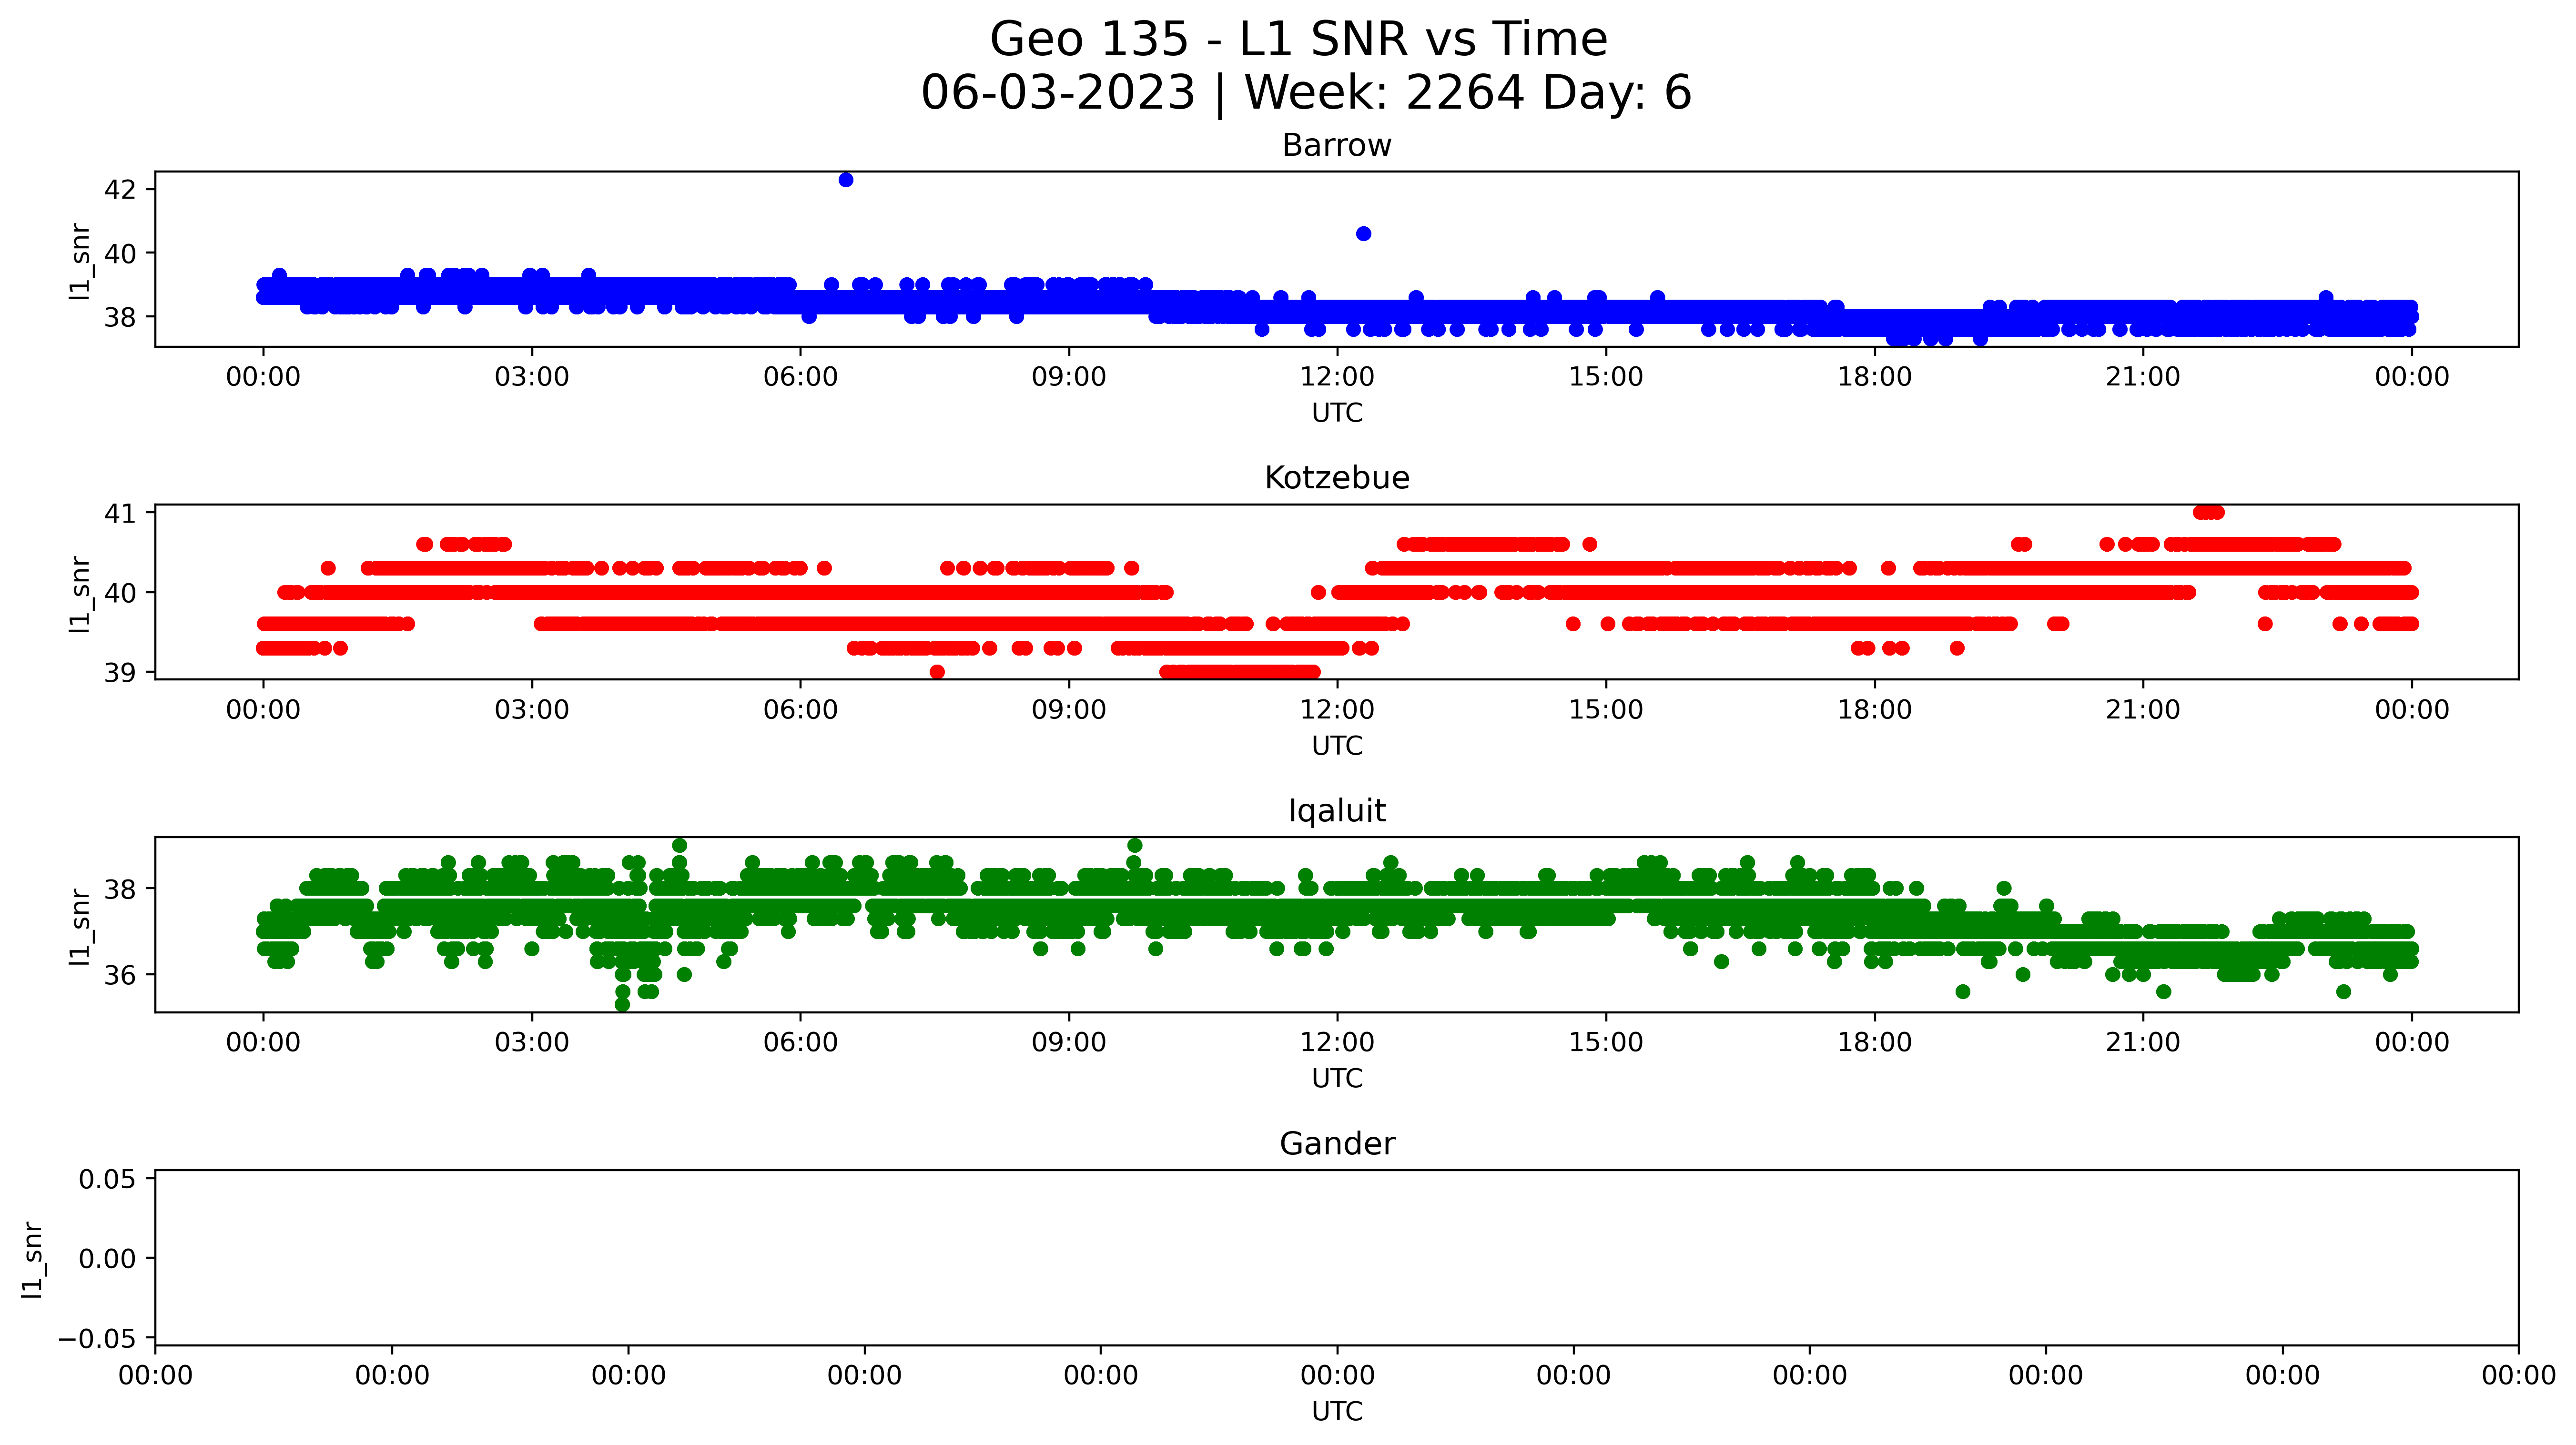Click the Barrow y-axis tick label "42"
This screenshot has height=1445, width=2576.
pyautogui.click(x=120, y=189)
